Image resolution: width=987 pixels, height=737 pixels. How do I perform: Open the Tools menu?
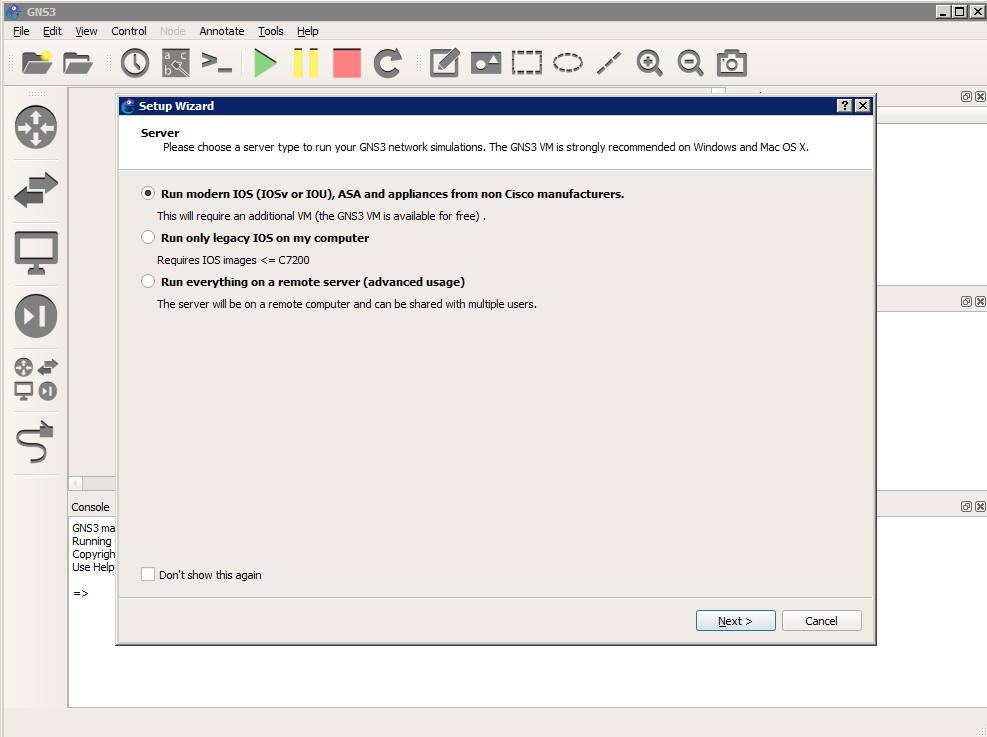pos(271,31)
